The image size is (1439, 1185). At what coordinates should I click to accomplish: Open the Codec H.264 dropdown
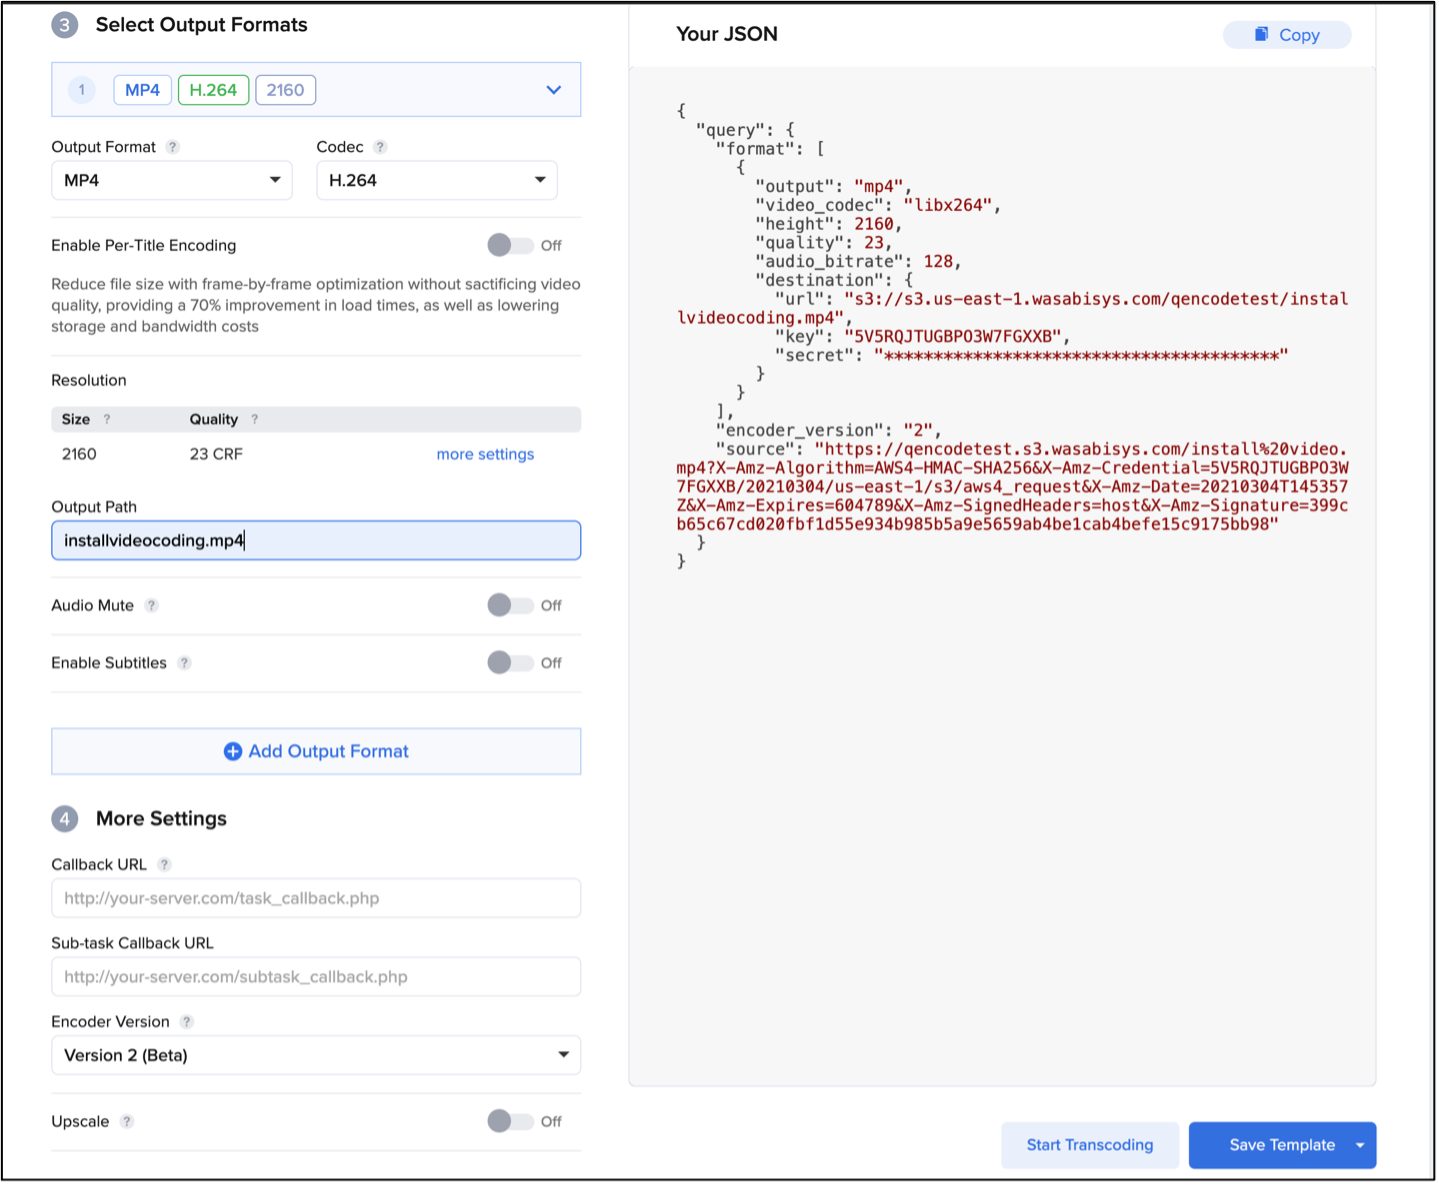pyautogui.click(x=437, y=181)
